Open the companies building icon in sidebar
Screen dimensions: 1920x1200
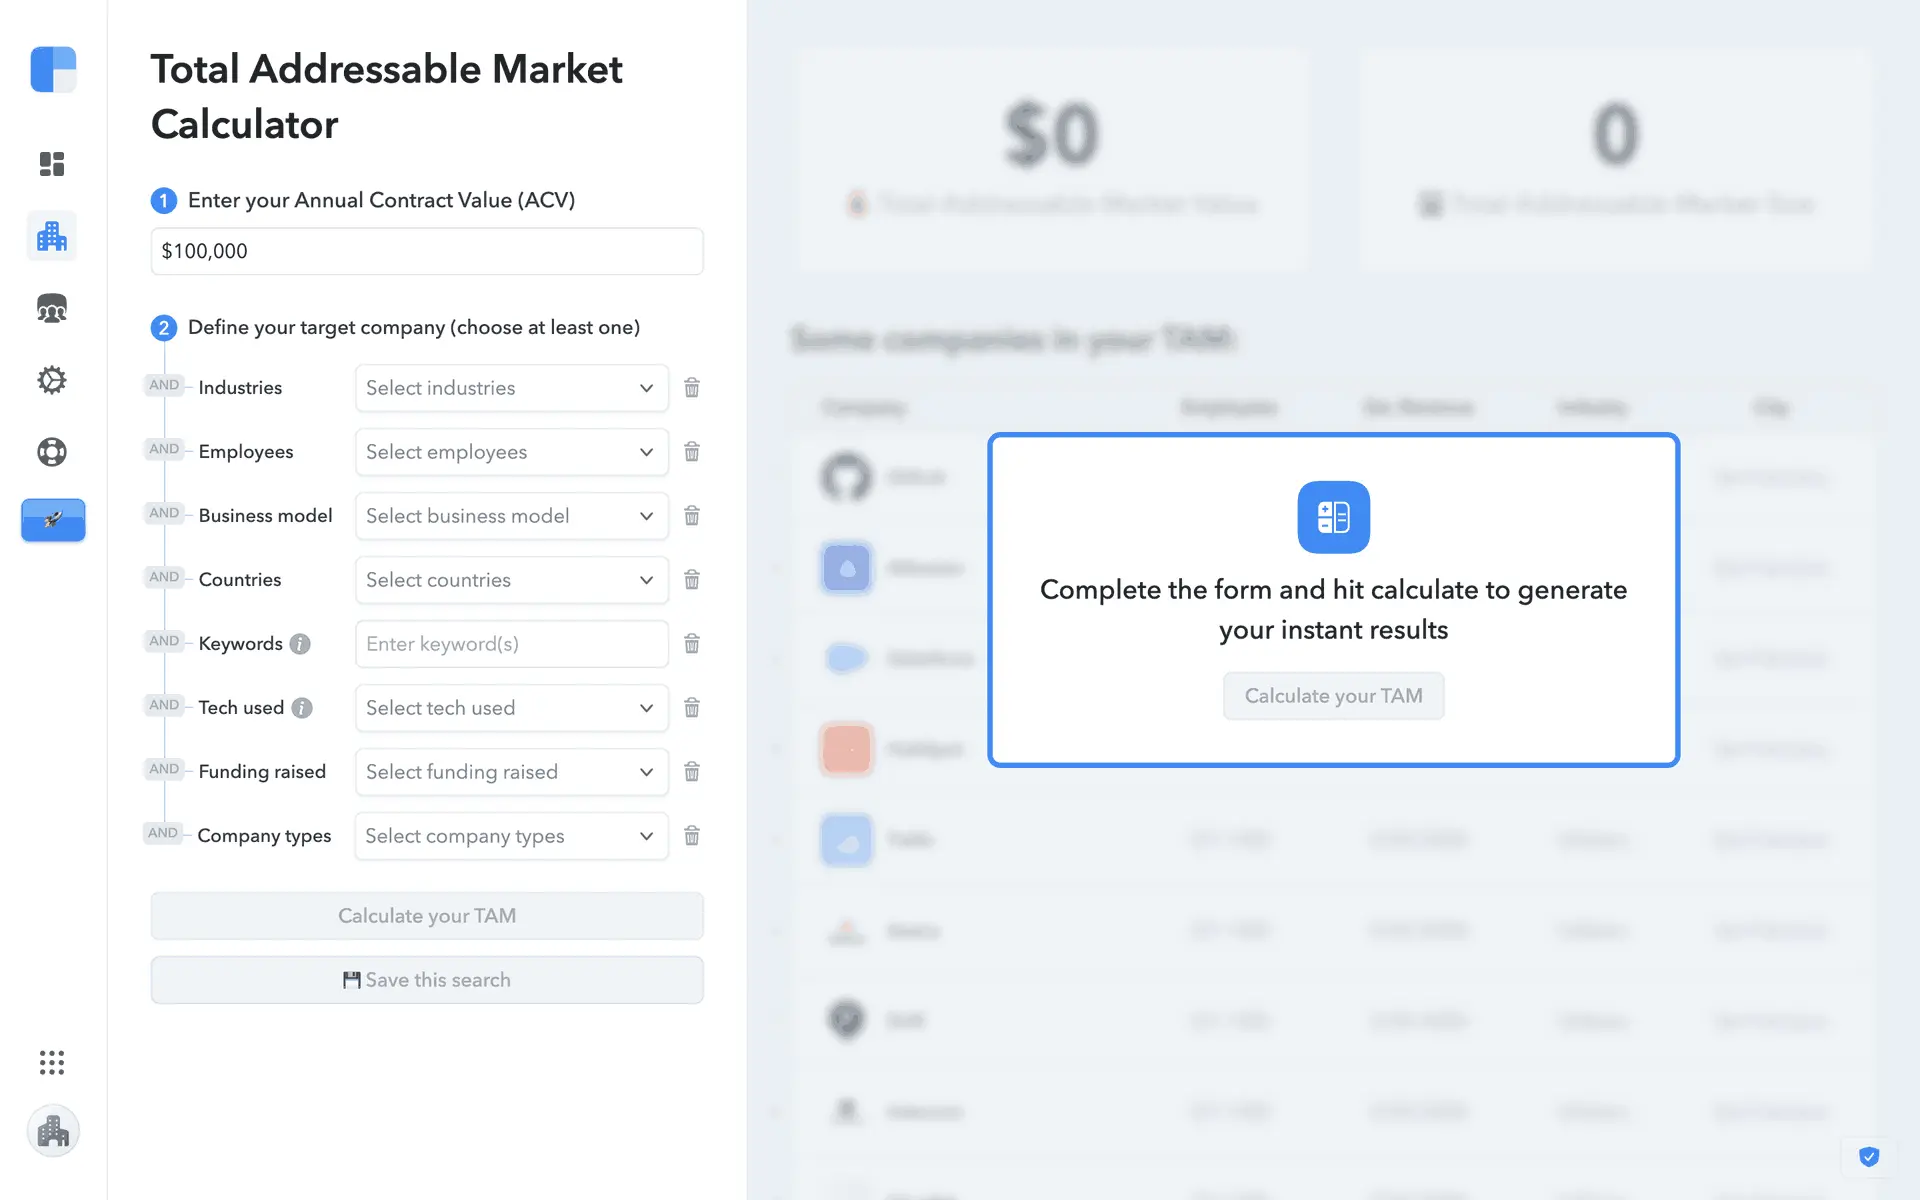tap(52, 237)
